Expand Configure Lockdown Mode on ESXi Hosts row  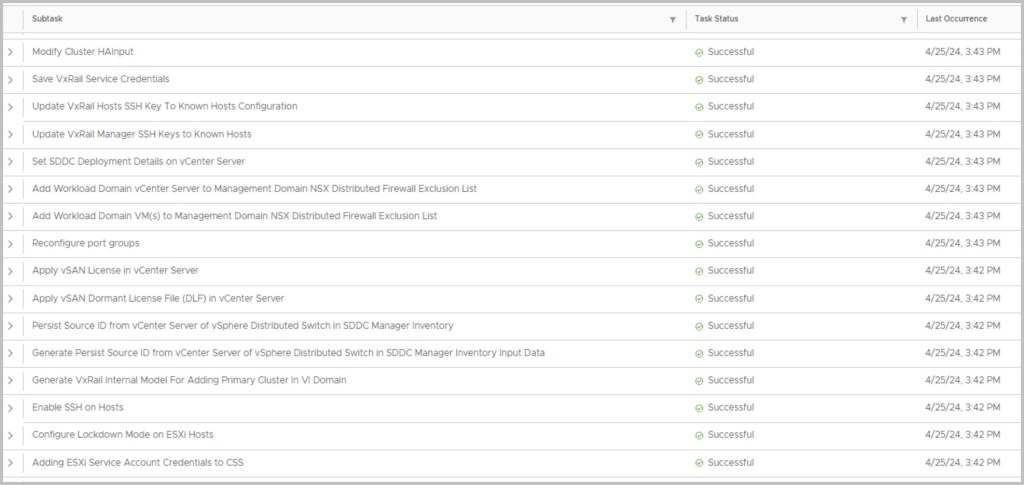[11, 435]
